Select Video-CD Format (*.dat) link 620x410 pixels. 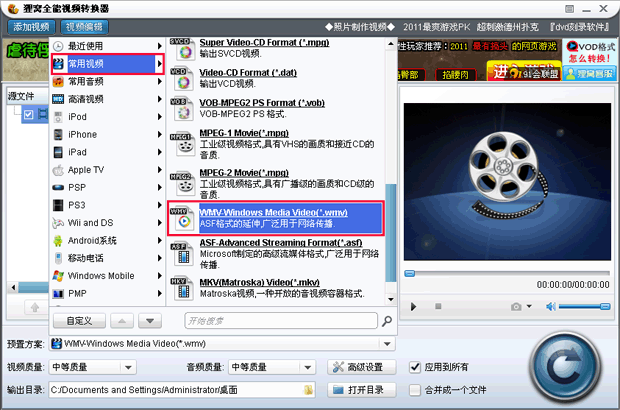248,73
